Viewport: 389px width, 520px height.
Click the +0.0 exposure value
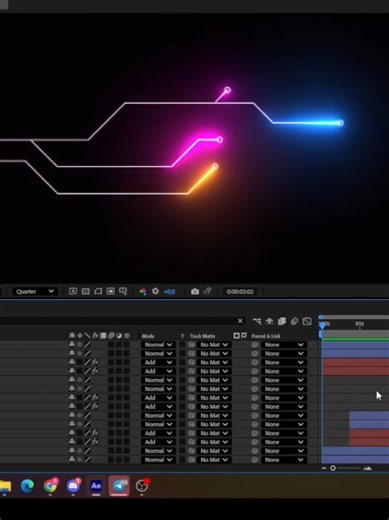[x=169, y=292]
